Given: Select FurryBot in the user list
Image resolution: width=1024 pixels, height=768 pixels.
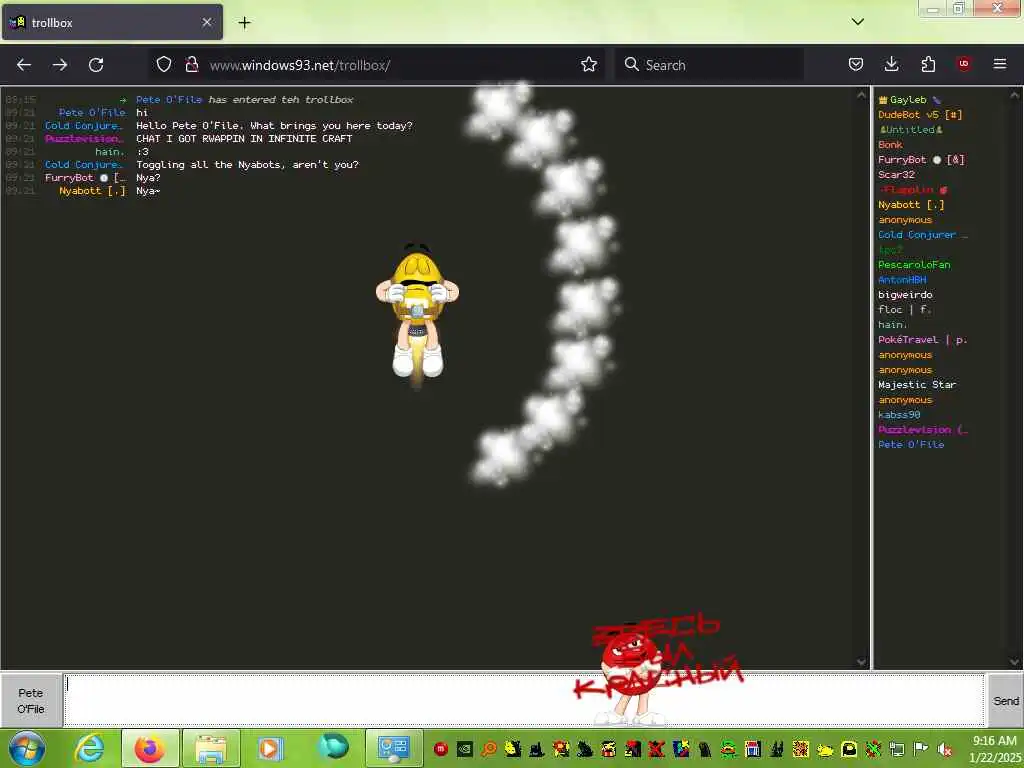Looking at the screenshot, I should pyautogui.click(x=921, y=160).
